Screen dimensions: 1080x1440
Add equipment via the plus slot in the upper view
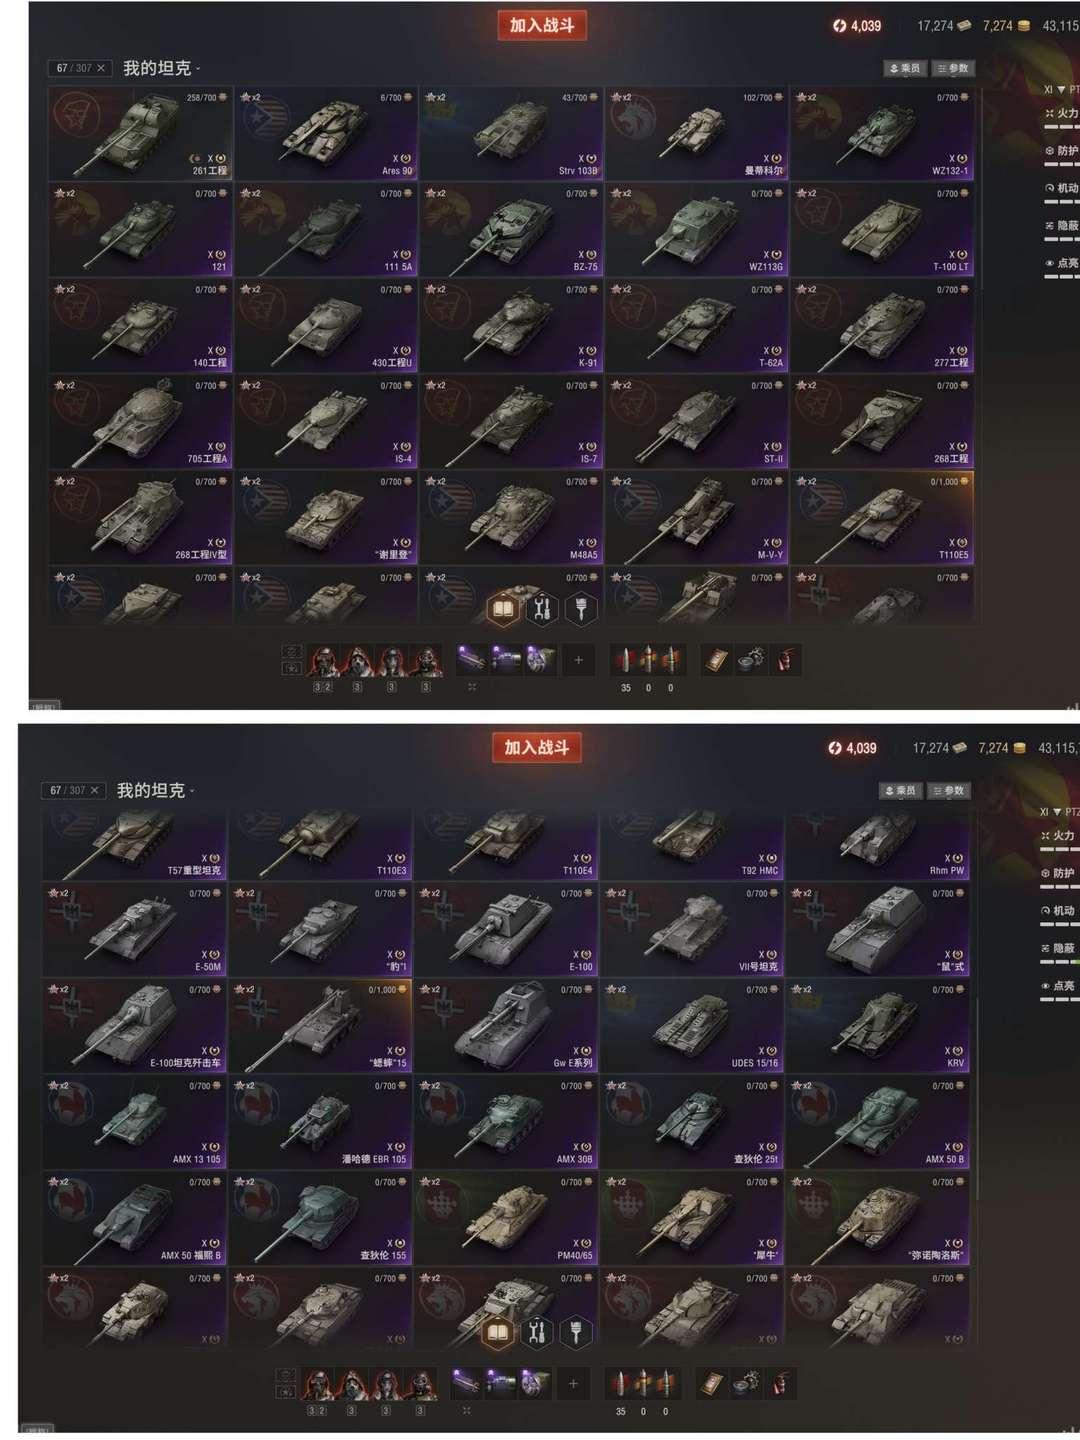[x=578, y=659]
